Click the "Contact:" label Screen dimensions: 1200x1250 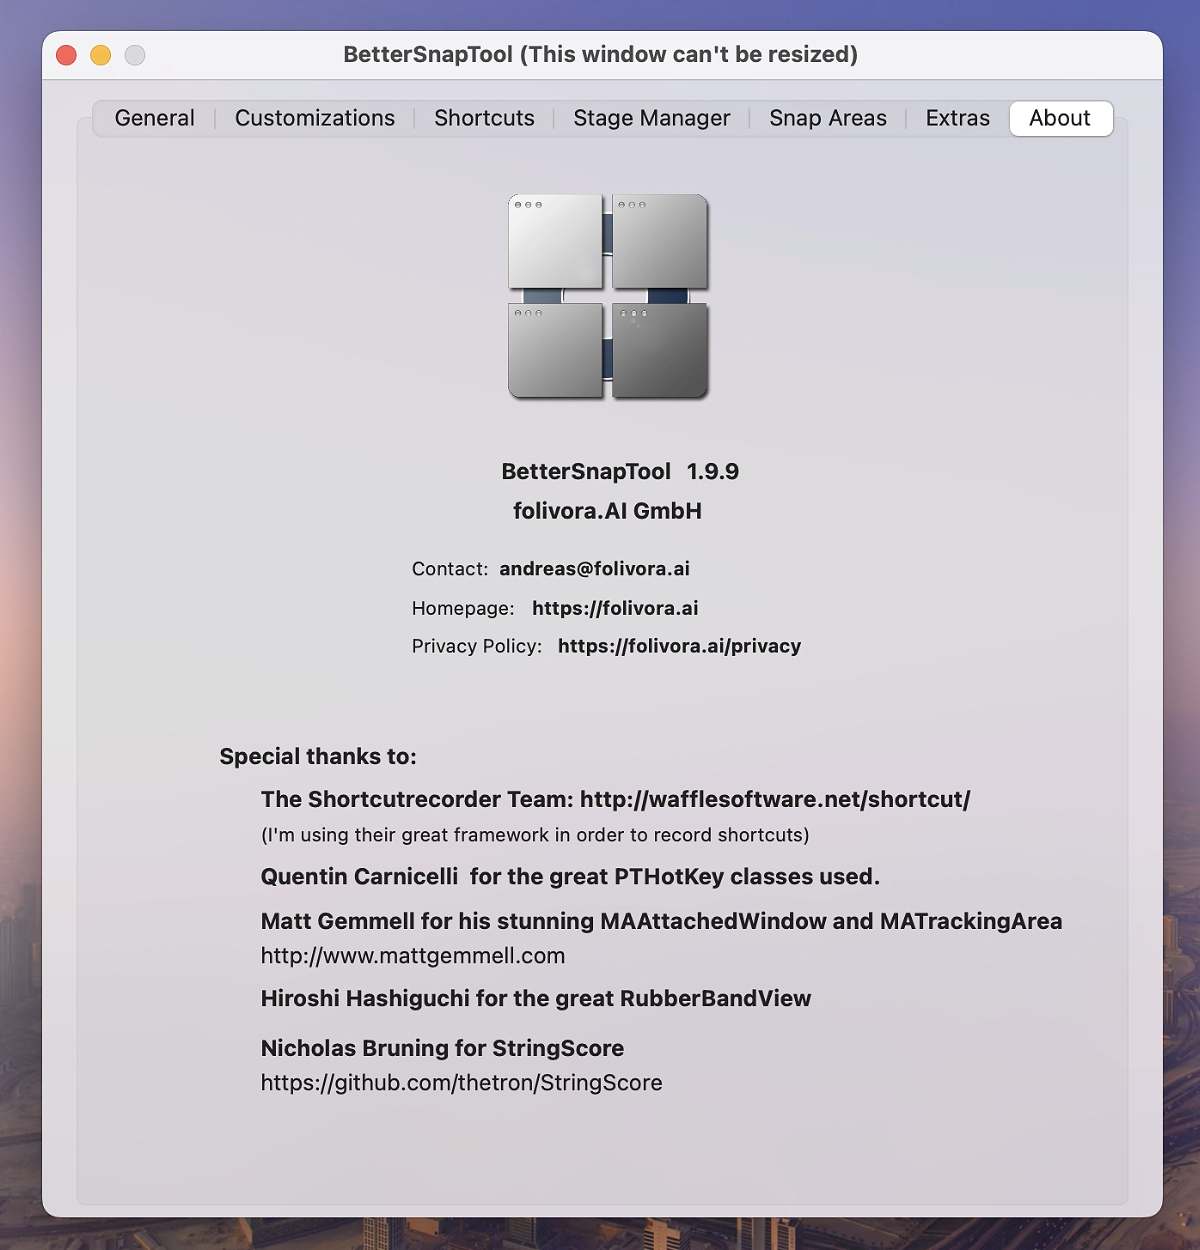[450, 569]
